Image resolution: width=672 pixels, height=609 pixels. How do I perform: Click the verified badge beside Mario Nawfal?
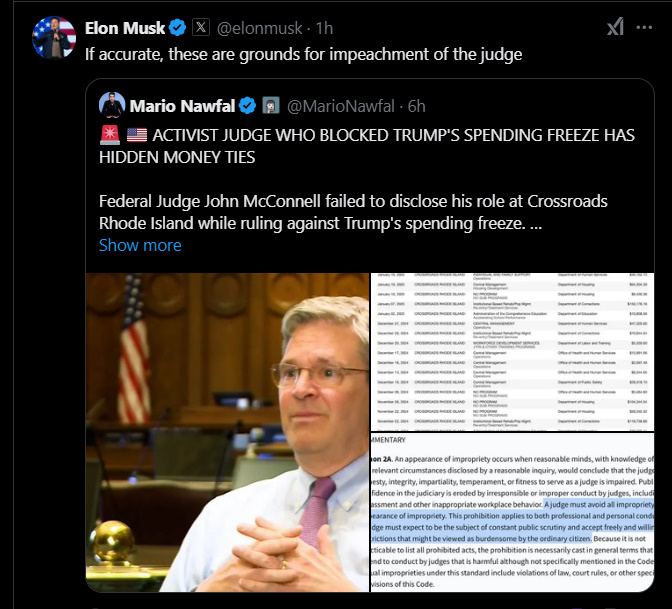click(x=247, y=106)
